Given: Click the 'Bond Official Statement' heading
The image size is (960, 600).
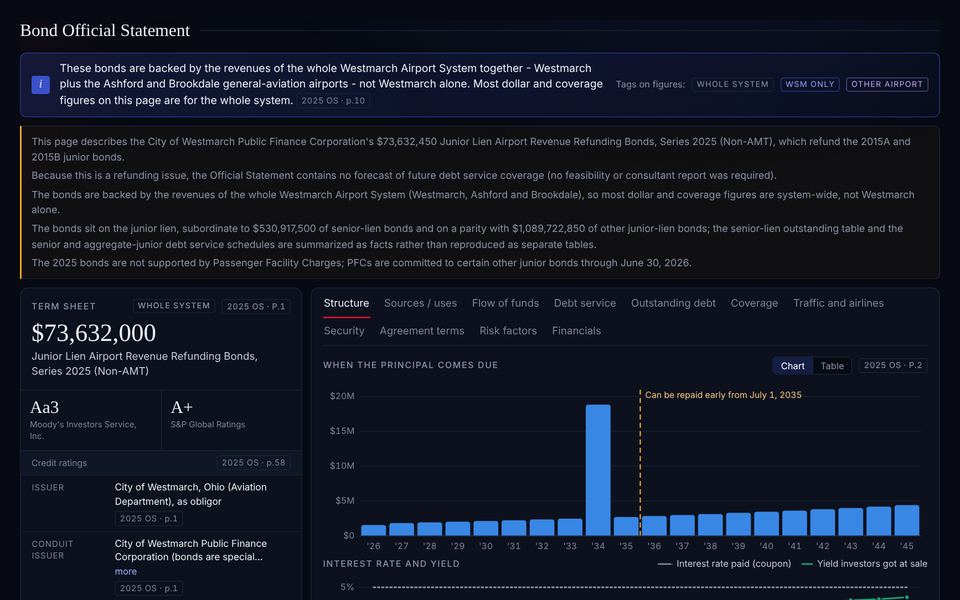Looking at the screenshot, I should (x=105, y=31).
